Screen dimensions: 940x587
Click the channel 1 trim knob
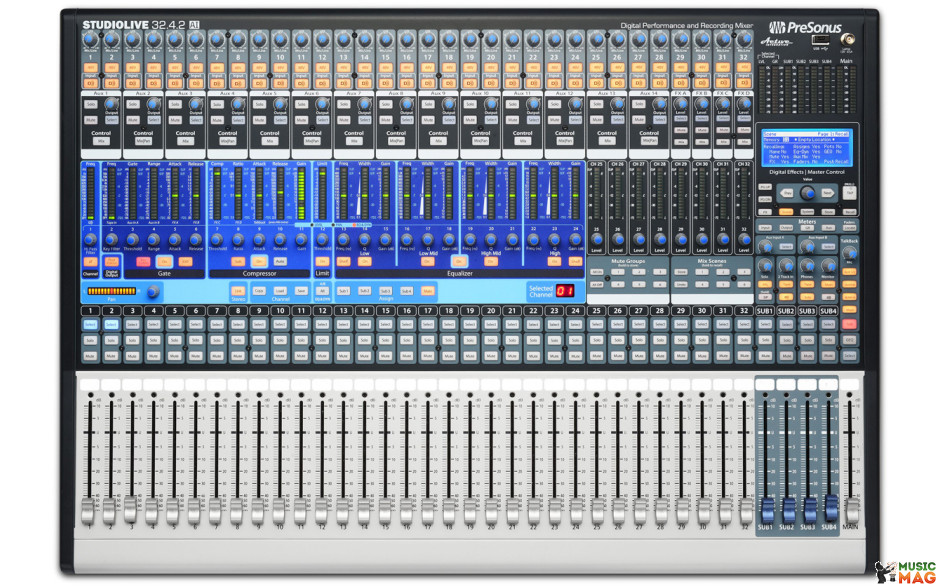(90, 40)
